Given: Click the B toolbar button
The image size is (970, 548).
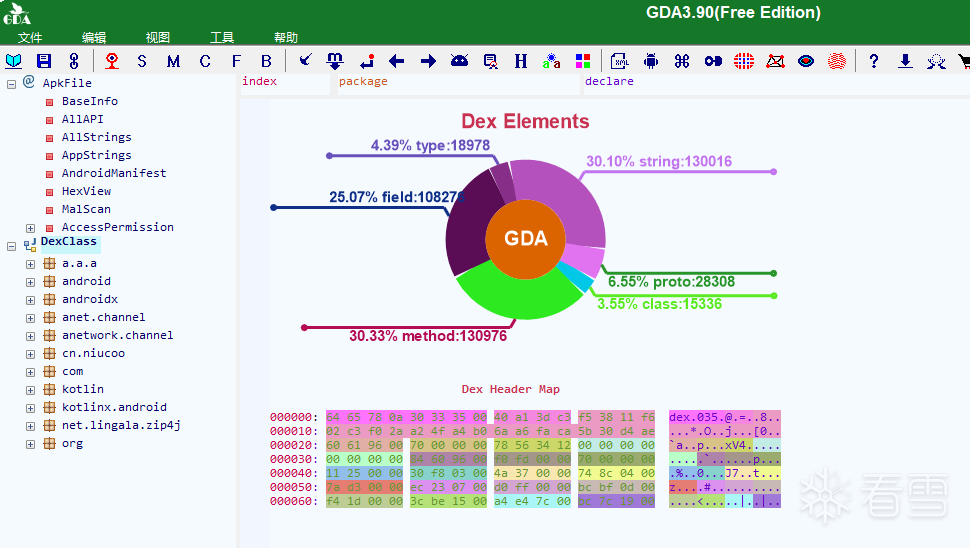Looking at the screenshot, I should (x=267, y=61).
